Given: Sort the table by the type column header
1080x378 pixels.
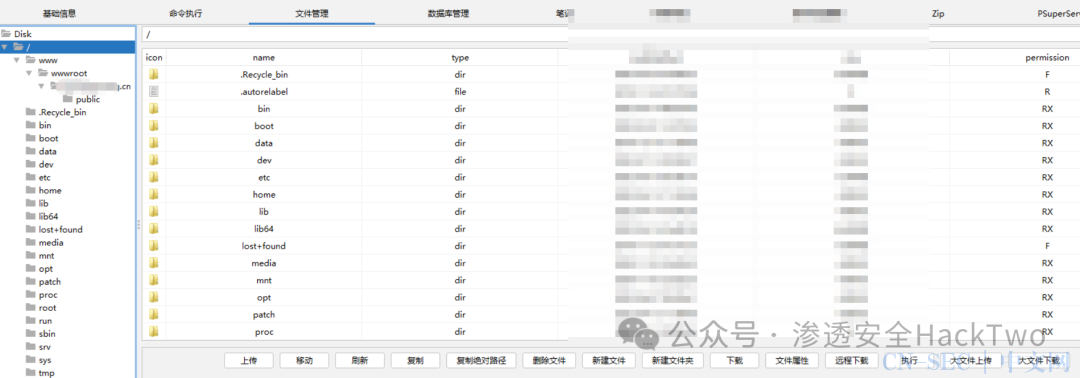Looking at the screenshot, I should 460,58.
